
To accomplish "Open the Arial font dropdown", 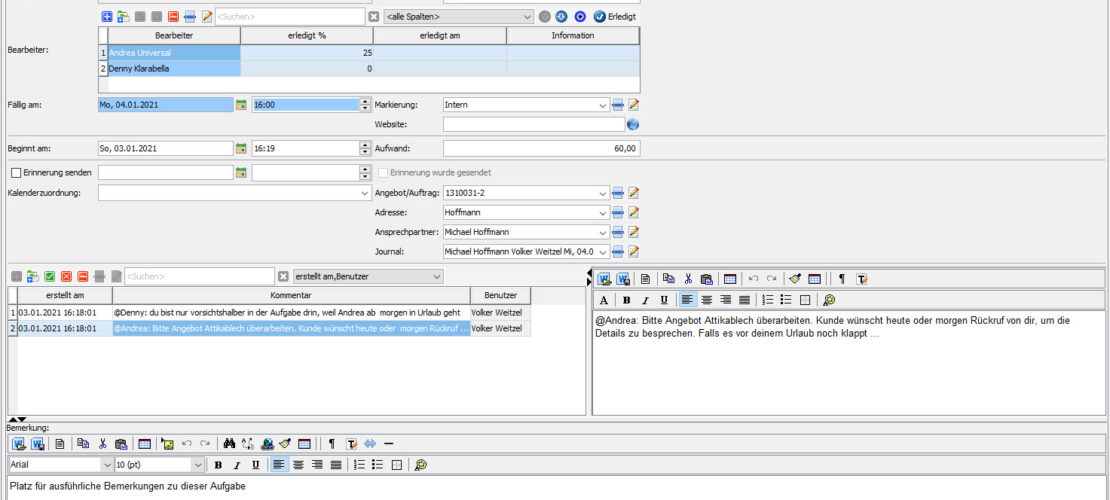I will [107, 465].
